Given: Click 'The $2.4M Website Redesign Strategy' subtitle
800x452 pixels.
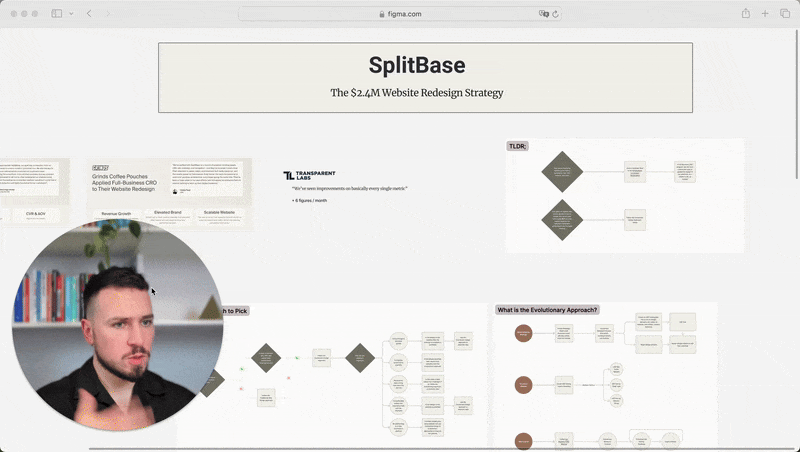Looking at the screenshot, I should [x=417, y=93].
